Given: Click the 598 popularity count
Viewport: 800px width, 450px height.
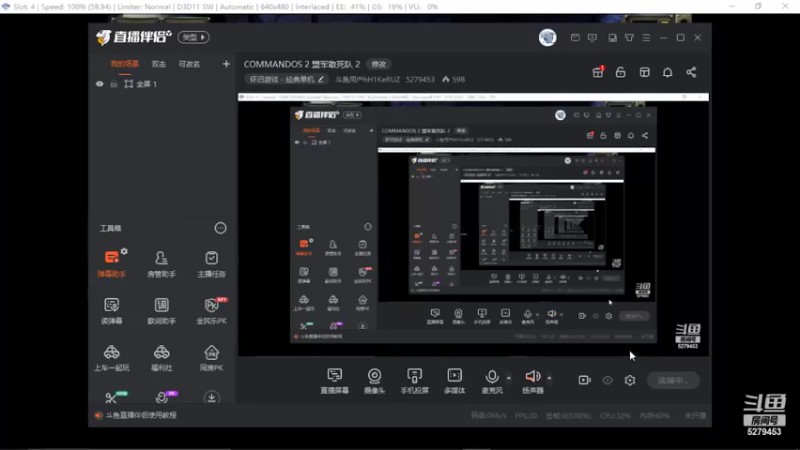Looking at the screenshot, I should (454, 80).
